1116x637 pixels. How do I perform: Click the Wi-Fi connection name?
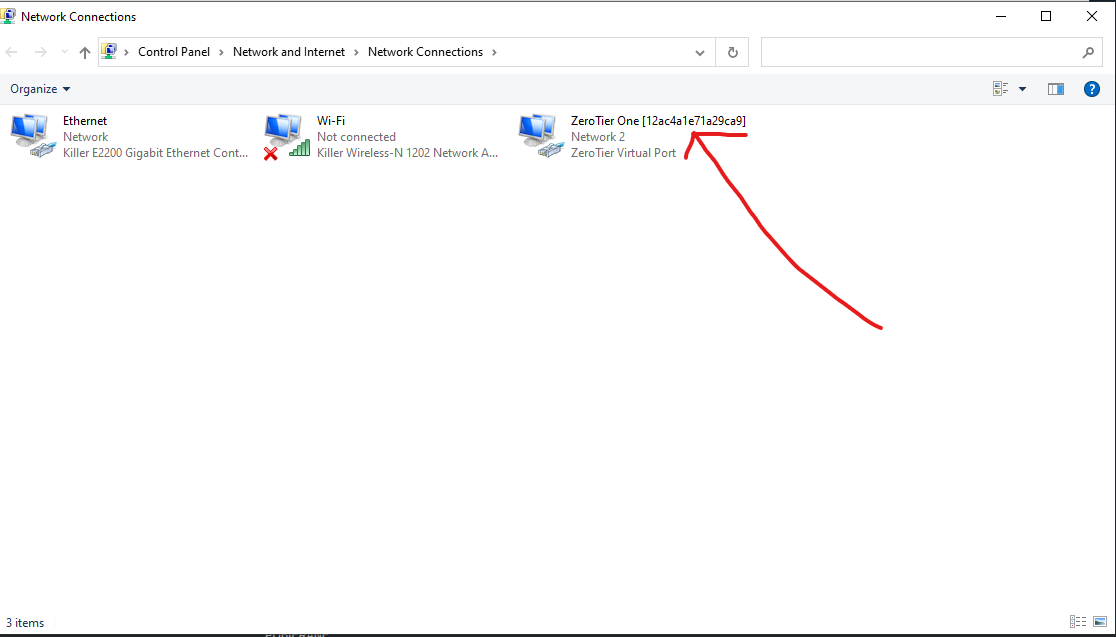(x=331, y=121)
